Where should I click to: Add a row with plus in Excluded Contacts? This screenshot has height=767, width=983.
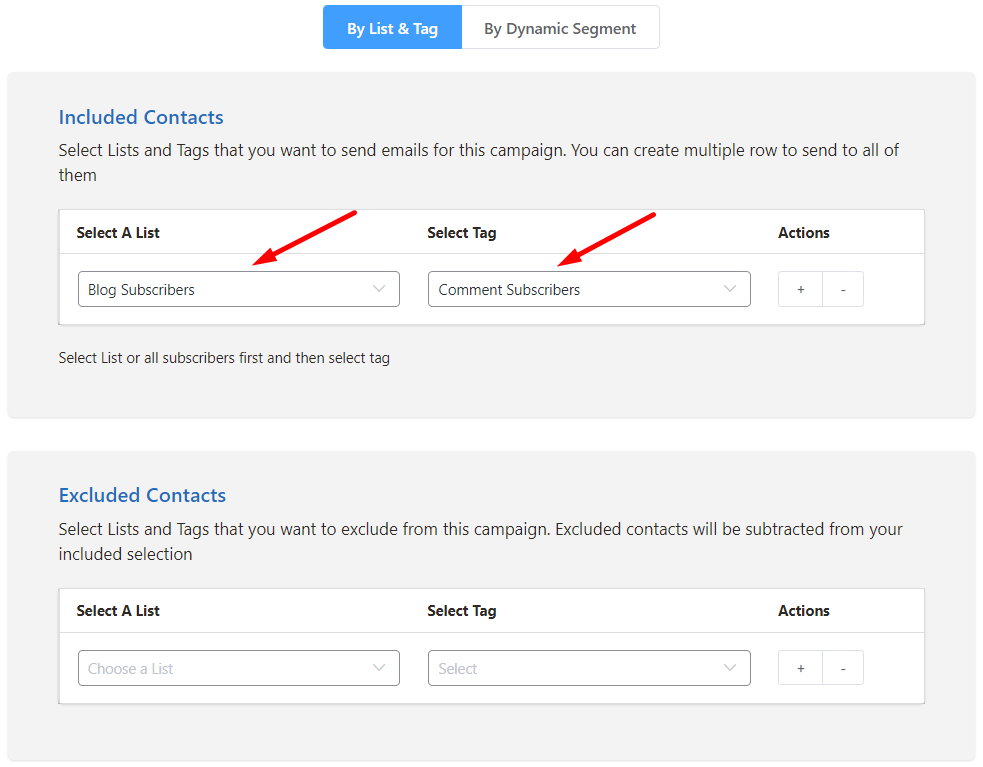click(801, 668)
